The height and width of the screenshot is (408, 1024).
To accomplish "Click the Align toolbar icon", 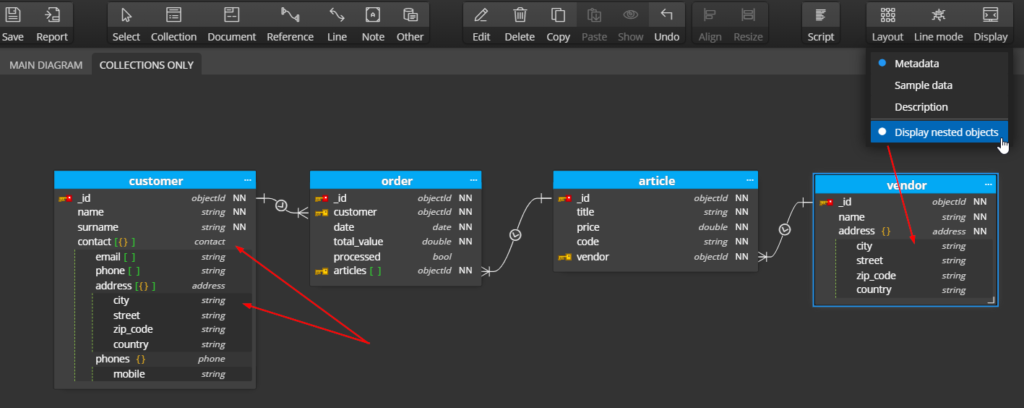I will pyautogui.click(x=710, y=14).
